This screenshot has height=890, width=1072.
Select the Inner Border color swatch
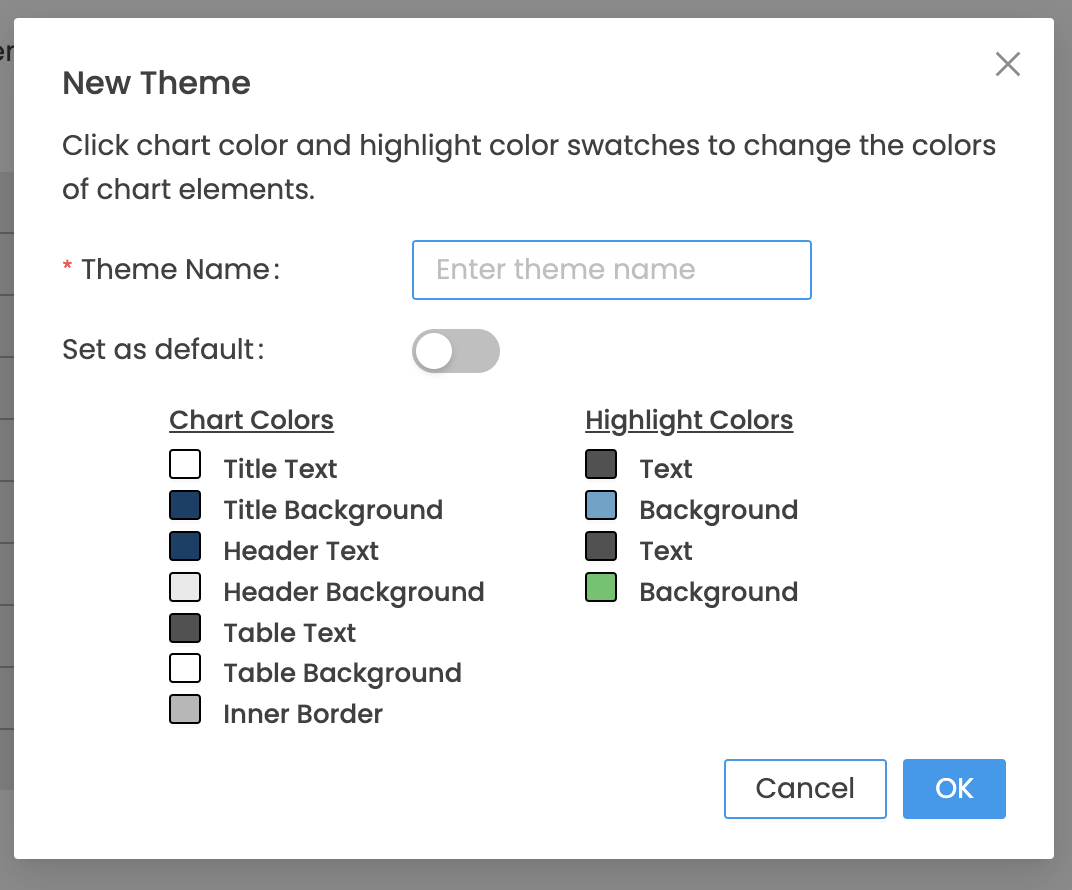(x=185, y=710)
